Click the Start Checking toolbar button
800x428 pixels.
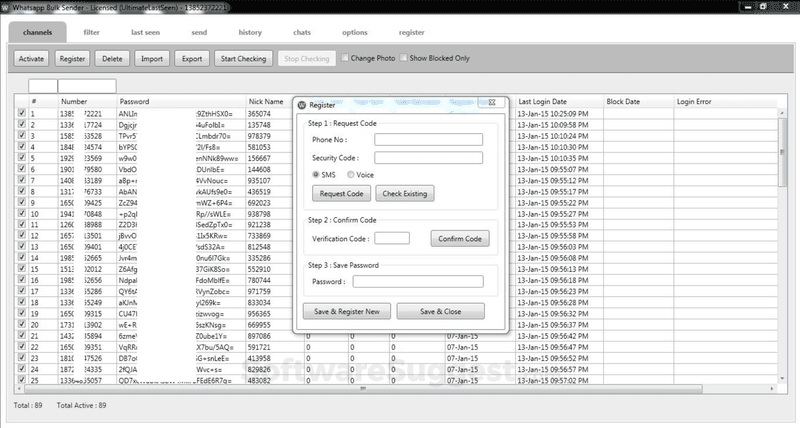(243, 59)
